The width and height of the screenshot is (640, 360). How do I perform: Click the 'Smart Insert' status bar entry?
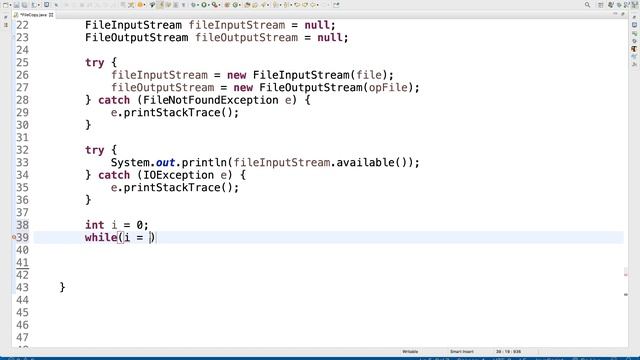tap(462, 351)
